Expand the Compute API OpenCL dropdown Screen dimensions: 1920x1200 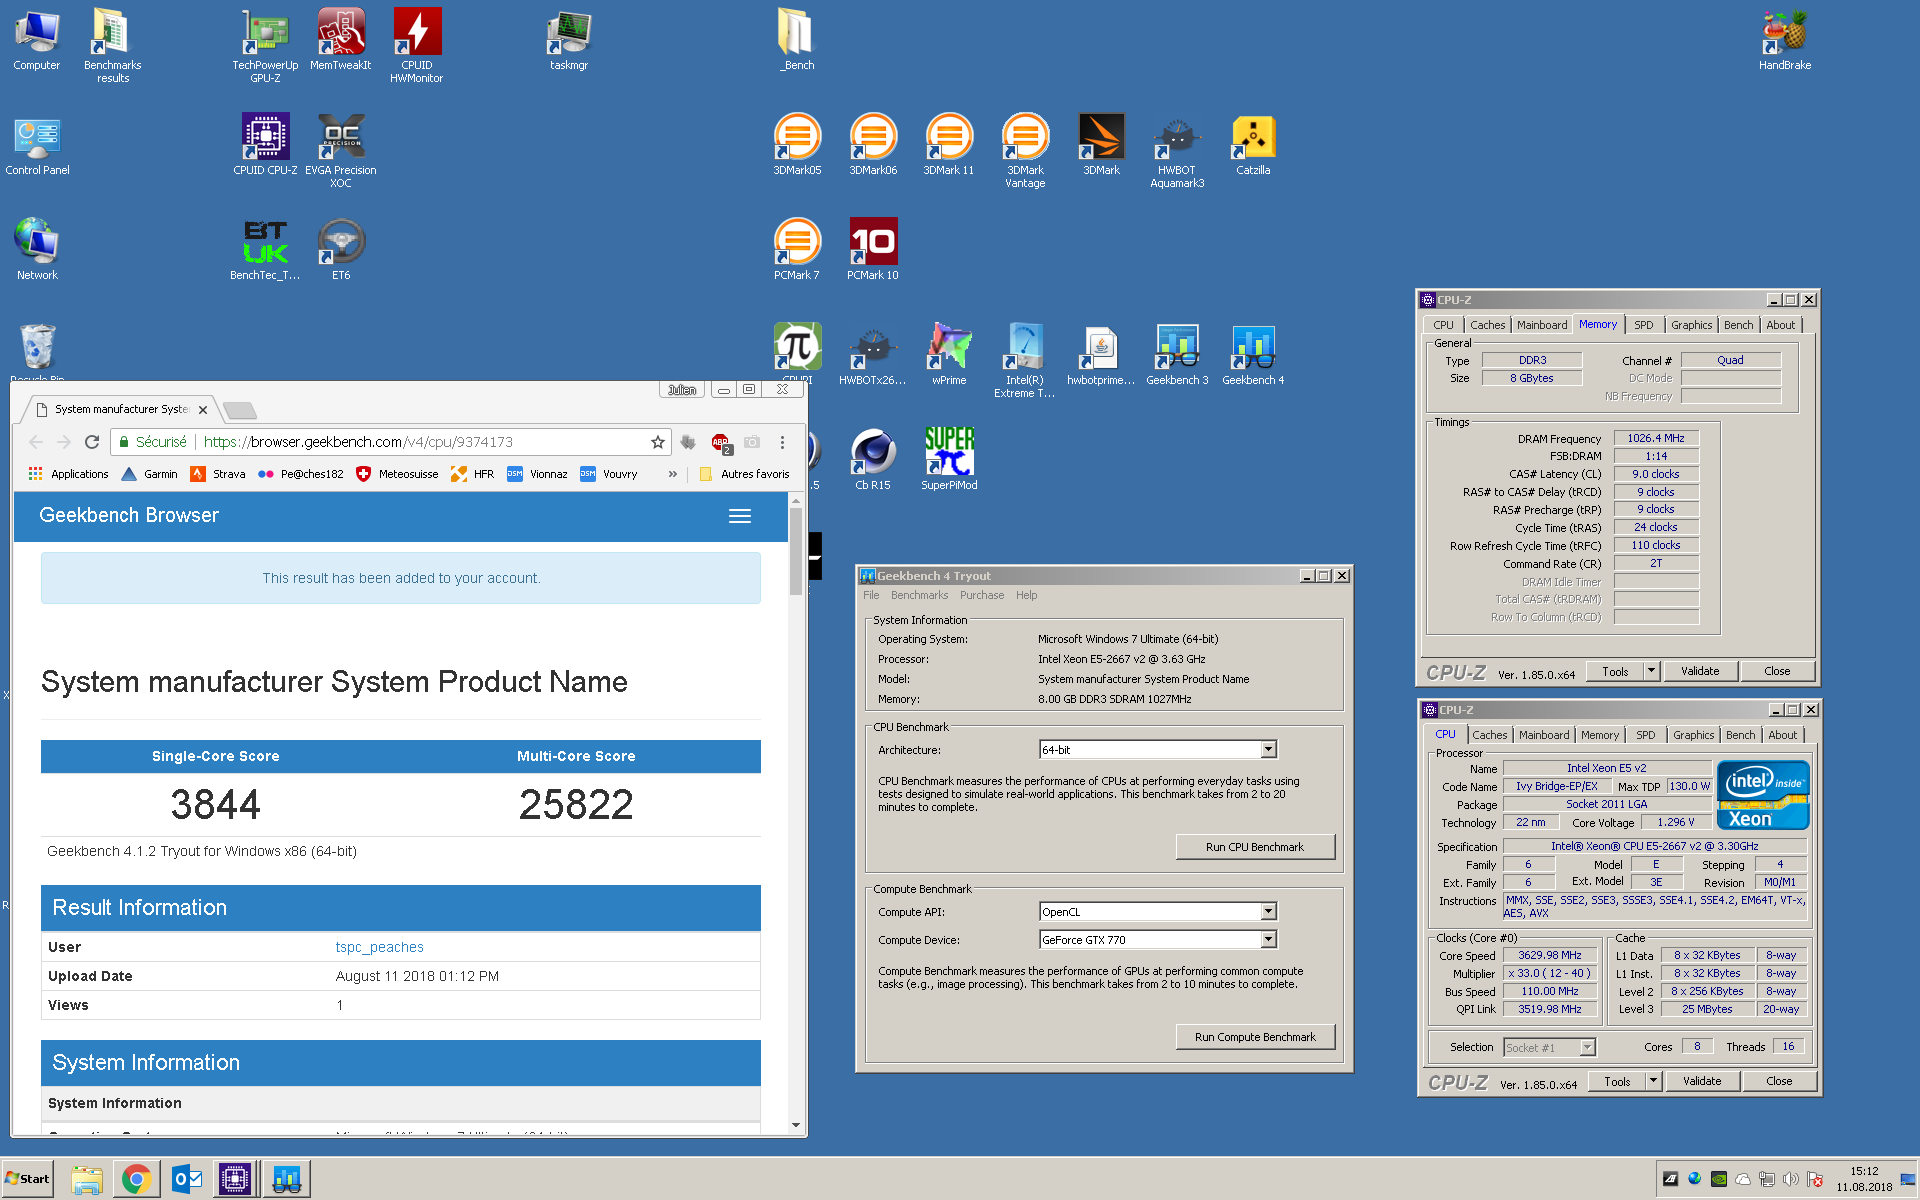point(1268,911)
